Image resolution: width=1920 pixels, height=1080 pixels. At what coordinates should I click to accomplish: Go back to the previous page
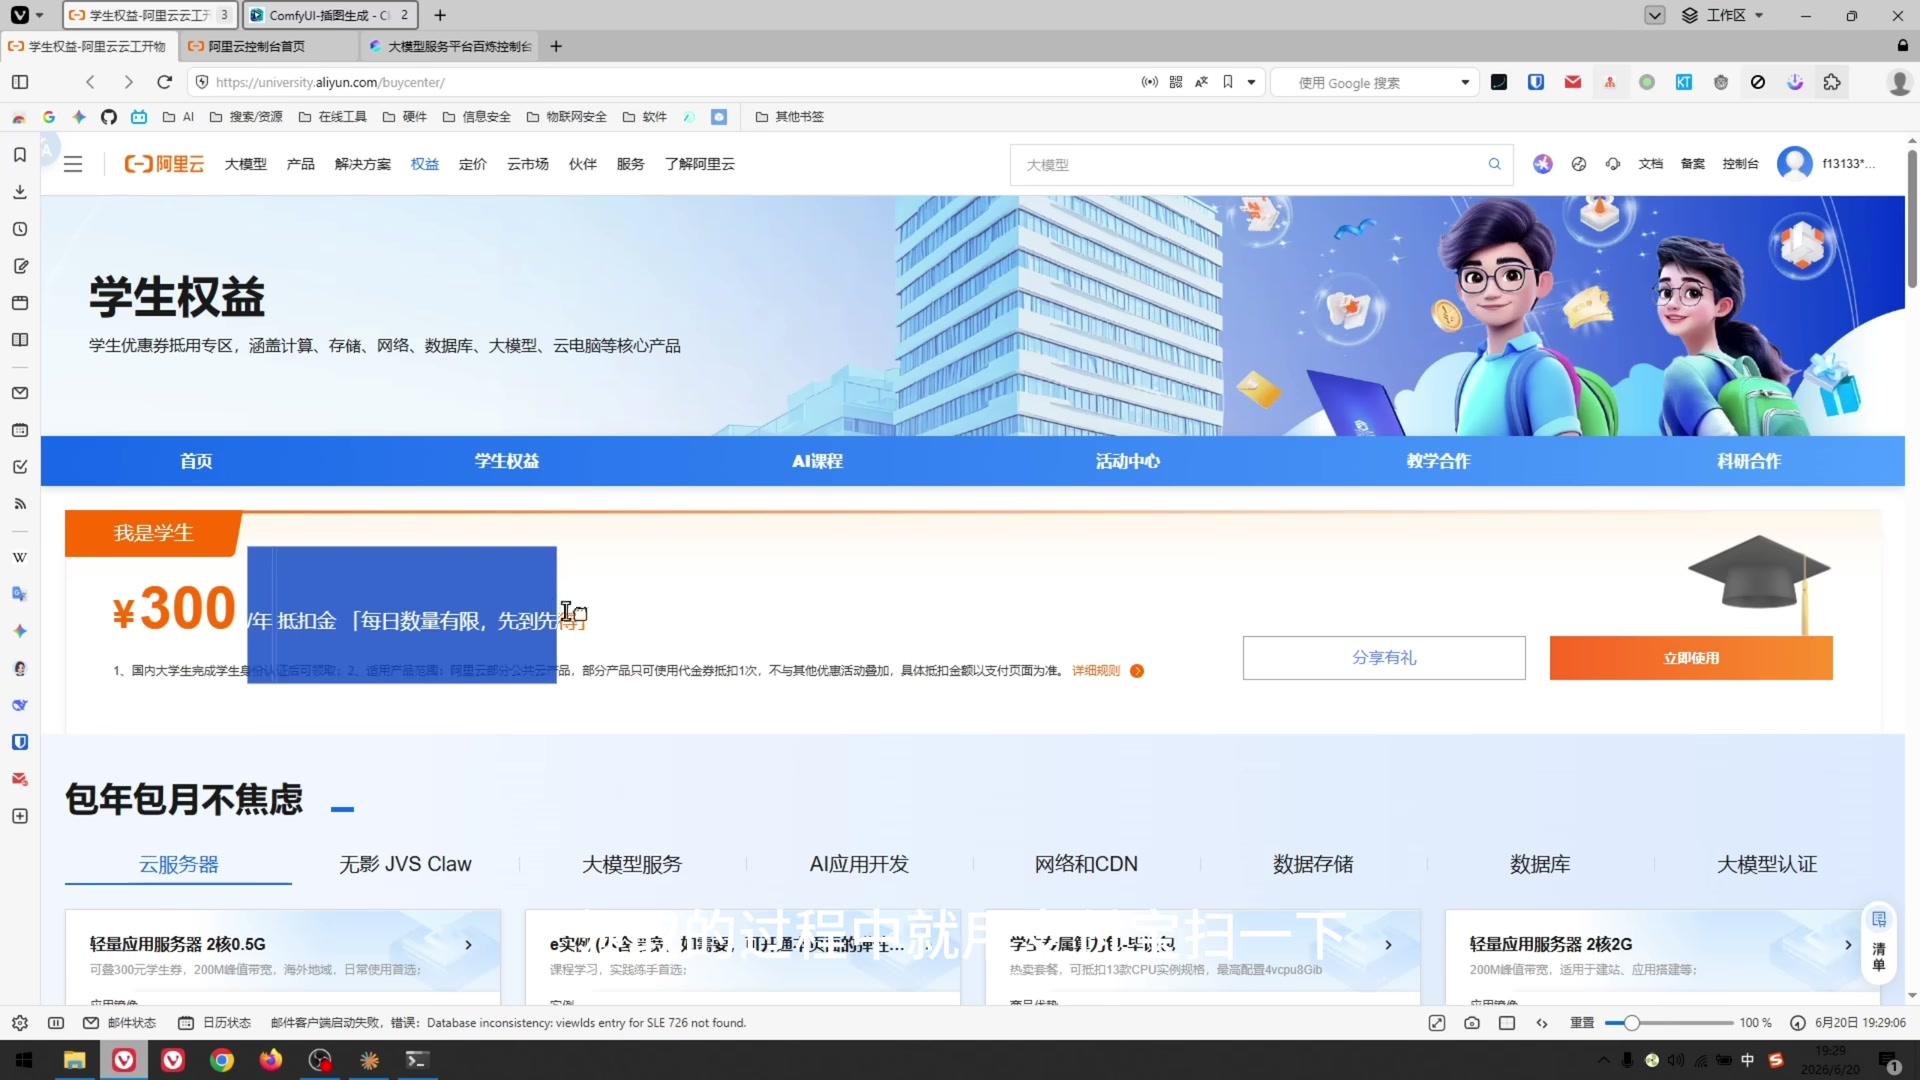pyautogui.click(x=90, y=82)
